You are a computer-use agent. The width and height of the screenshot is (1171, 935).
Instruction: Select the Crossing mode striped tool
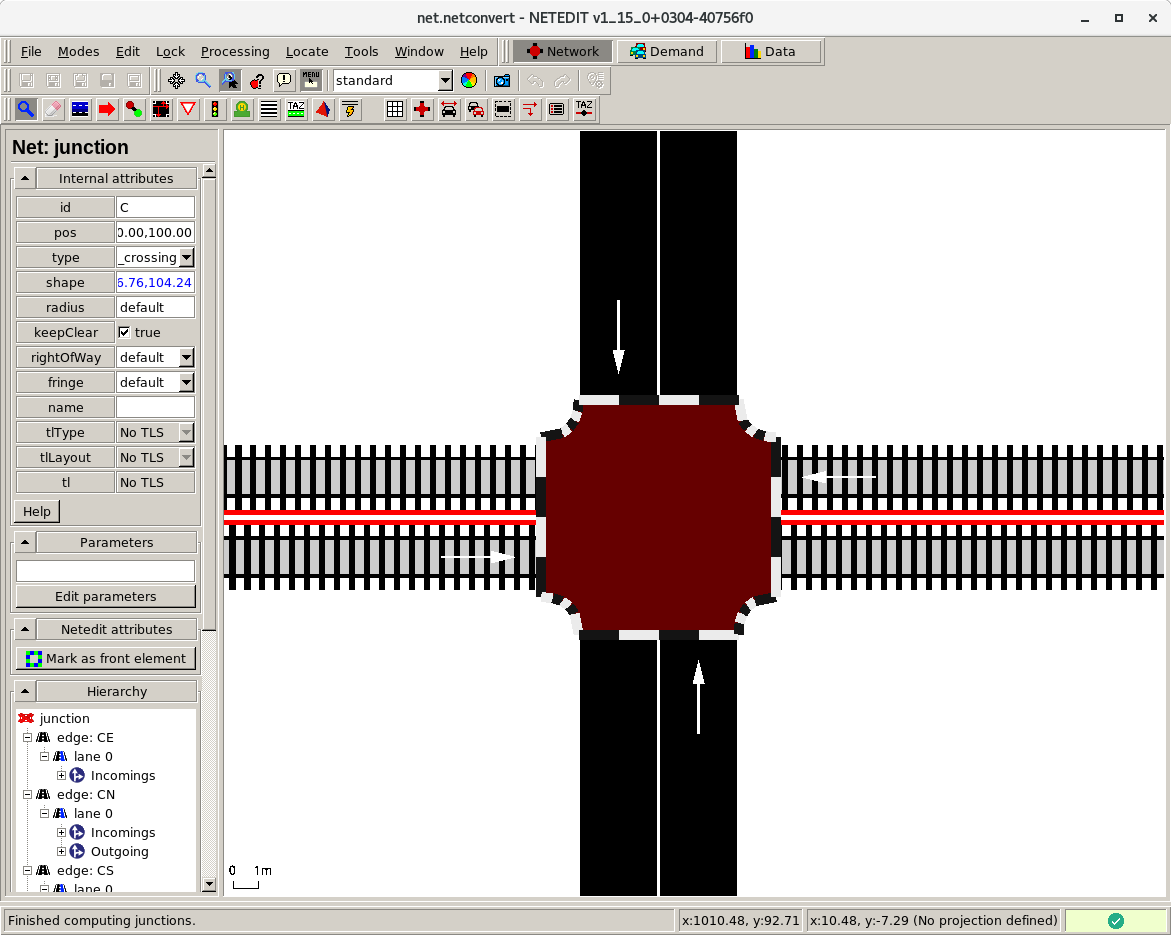(269, 110)
